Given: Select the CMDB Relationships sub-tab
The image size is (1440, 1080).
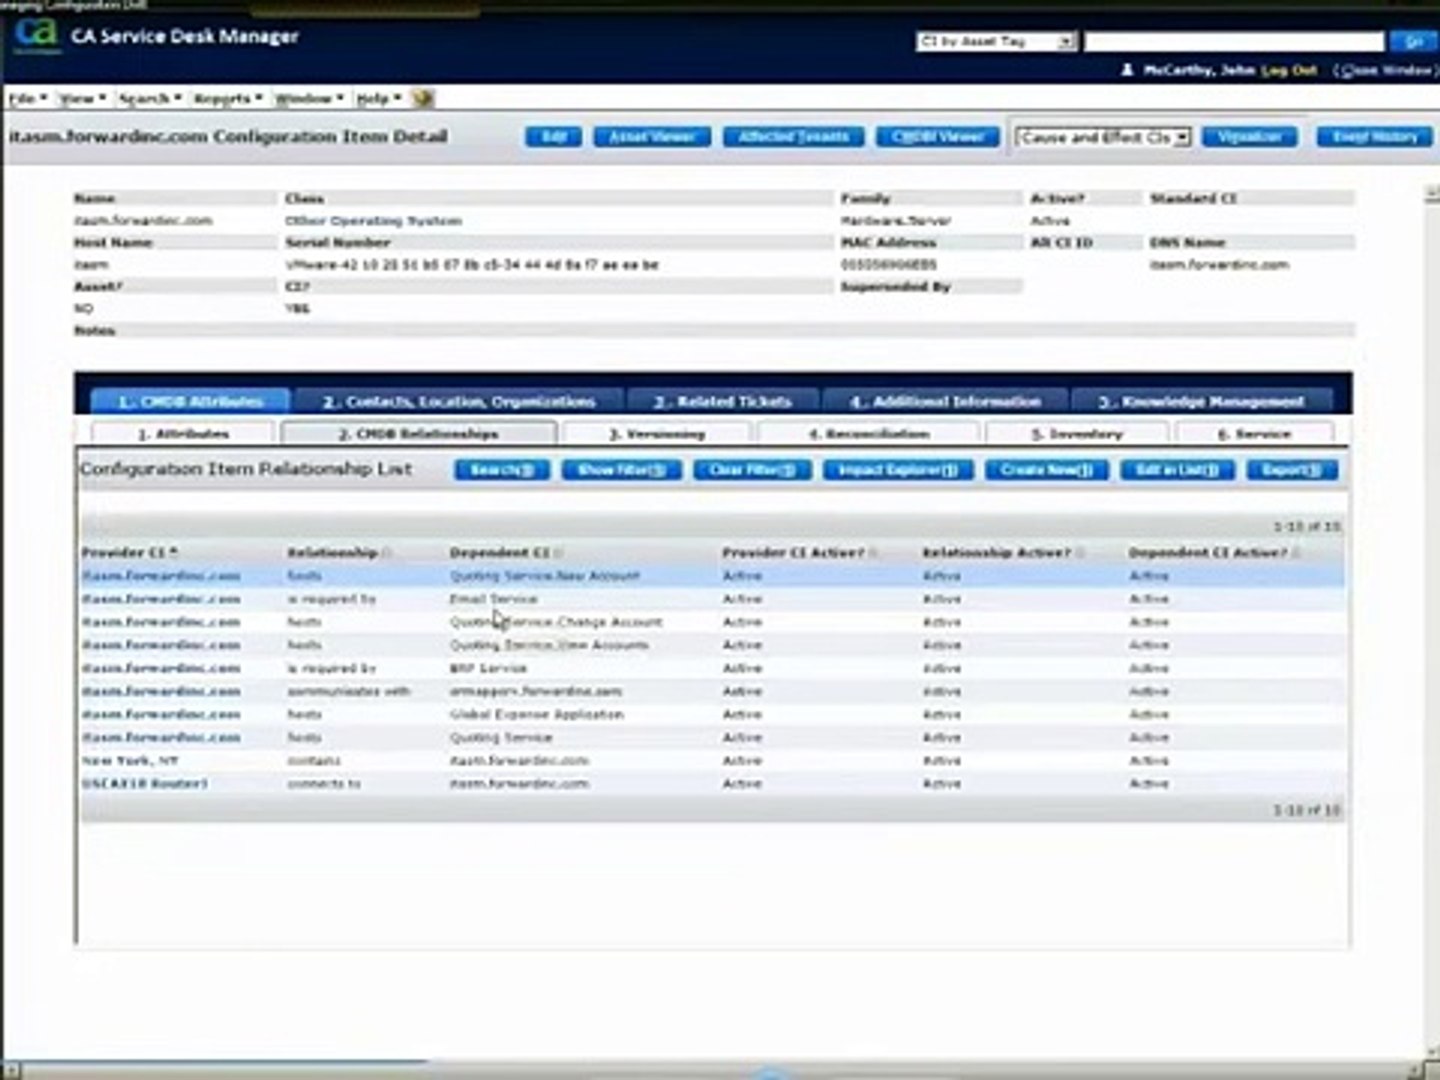Looking at the screenshot, I should coord(418,434).
